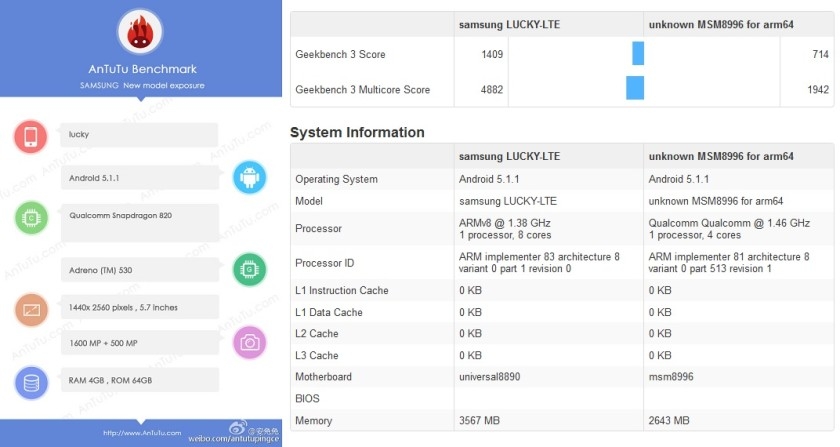Screen dimensions: 840x447
Task: Click the Geekbench 3 Score comparison bar
Action: (x=638, y=54)
